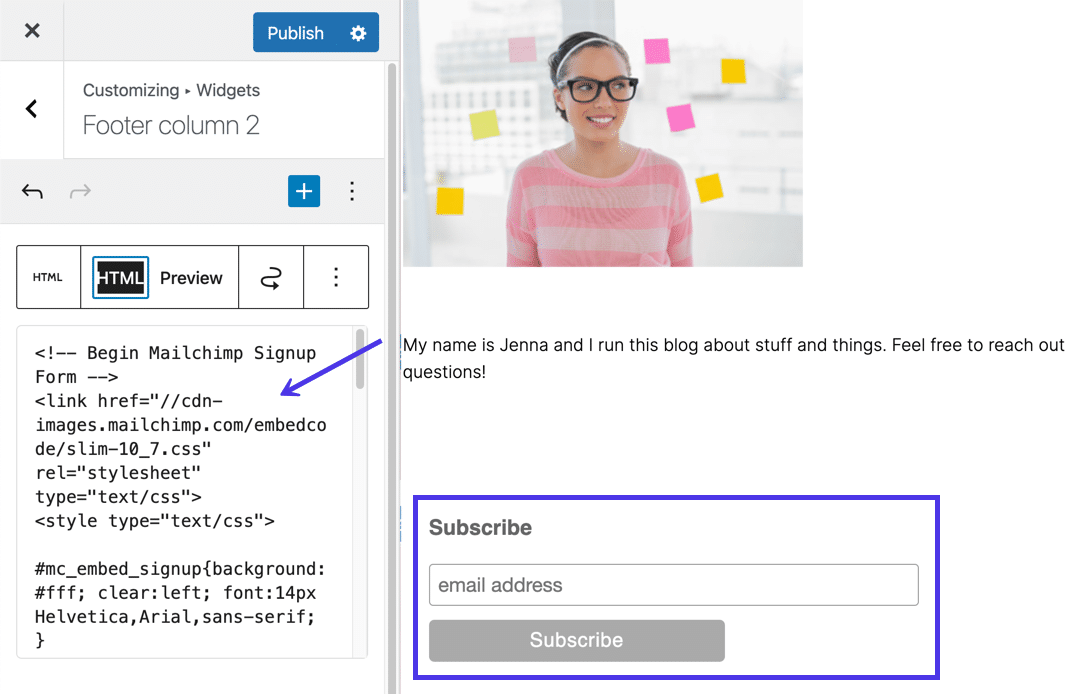Select the HTML block type icon
1066x694 pixels.
pos(48,277)
